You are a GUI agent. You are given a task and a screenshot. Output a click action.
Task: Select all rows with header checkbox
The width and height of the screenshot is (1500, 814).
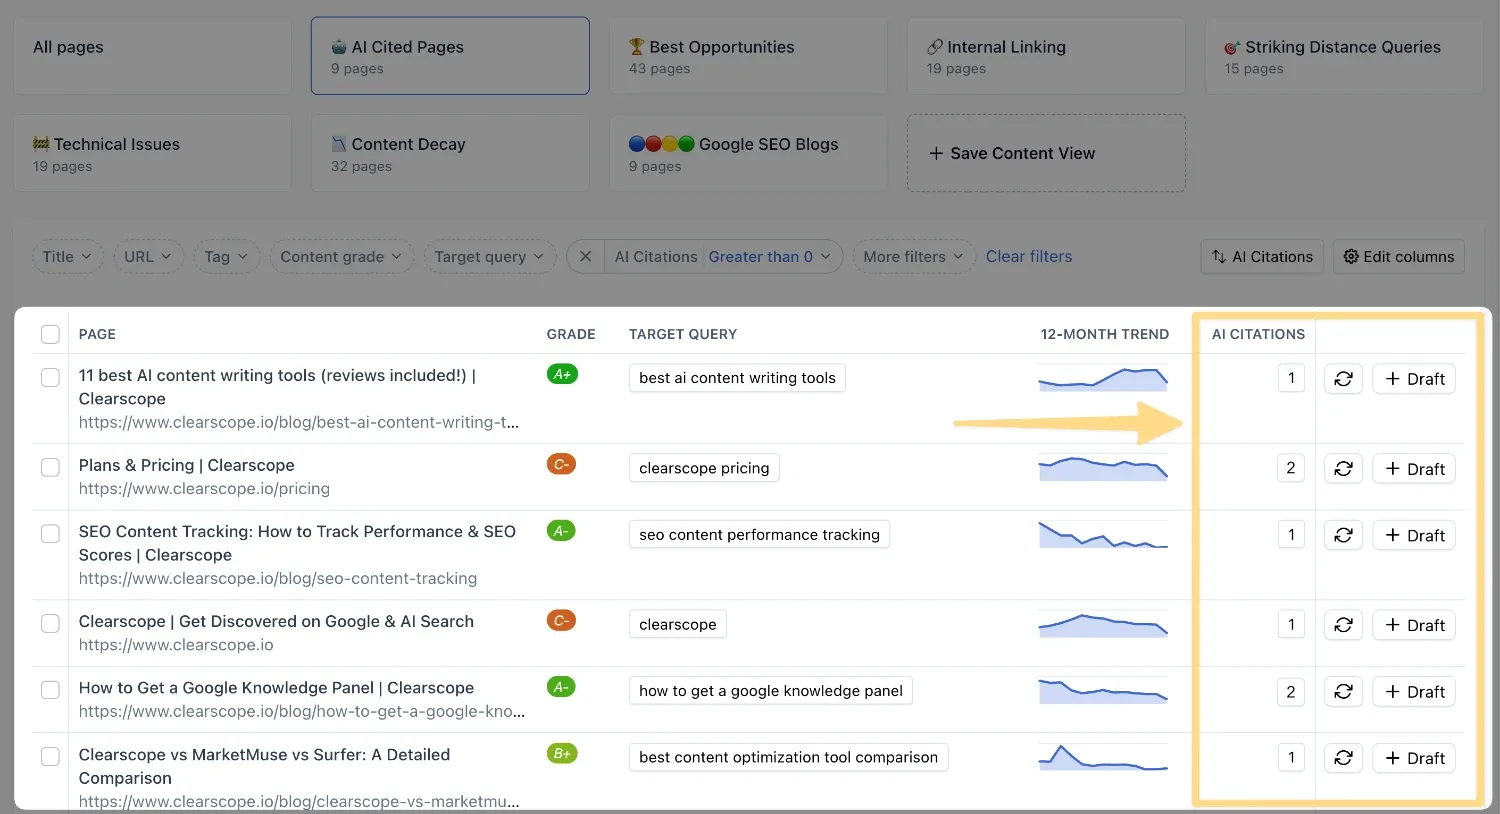click(x=50, y=334)
